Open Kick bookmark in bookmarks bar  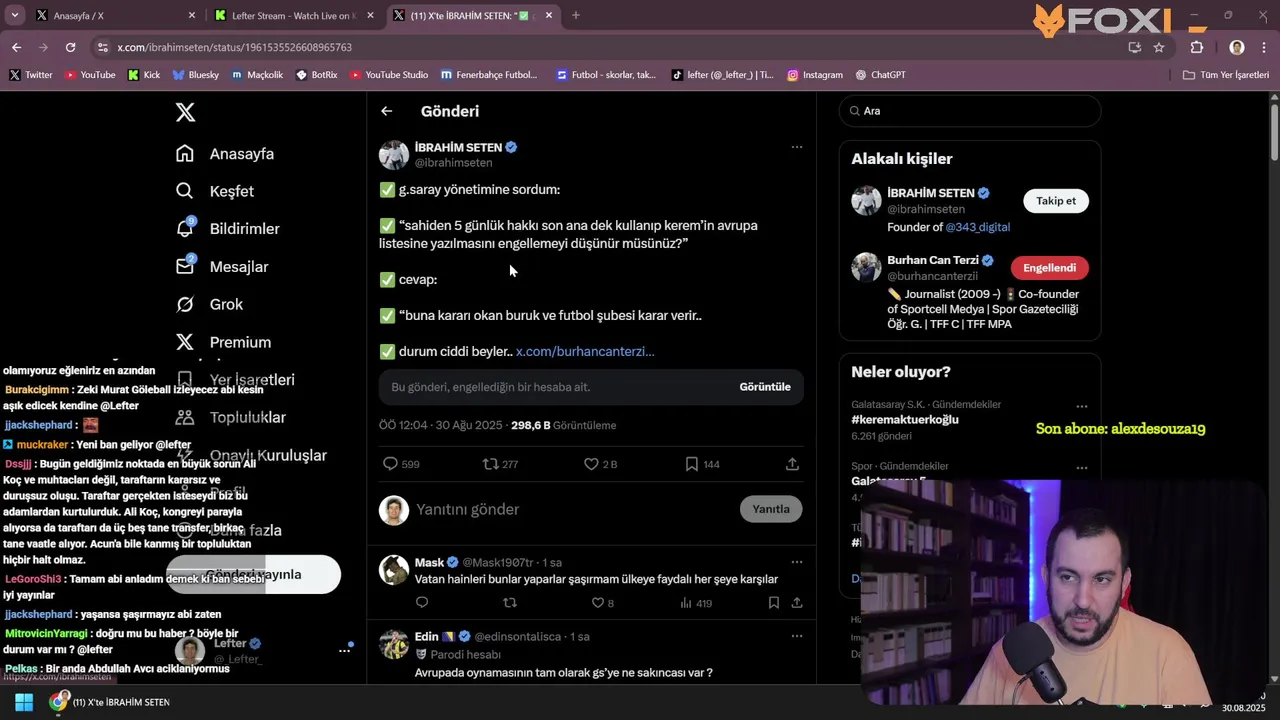144,75
